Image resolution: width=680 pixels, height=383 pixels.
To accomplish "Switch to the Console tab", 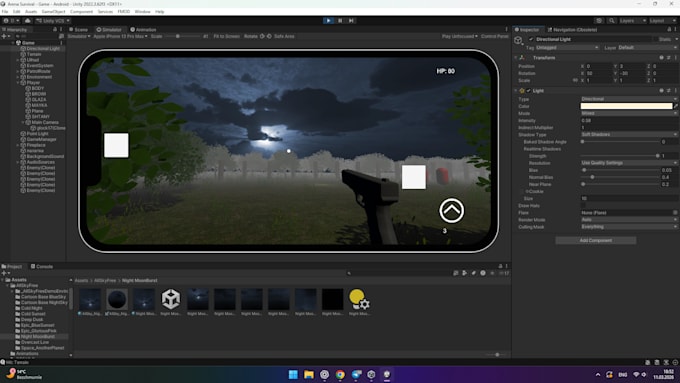I will point(42,266).
